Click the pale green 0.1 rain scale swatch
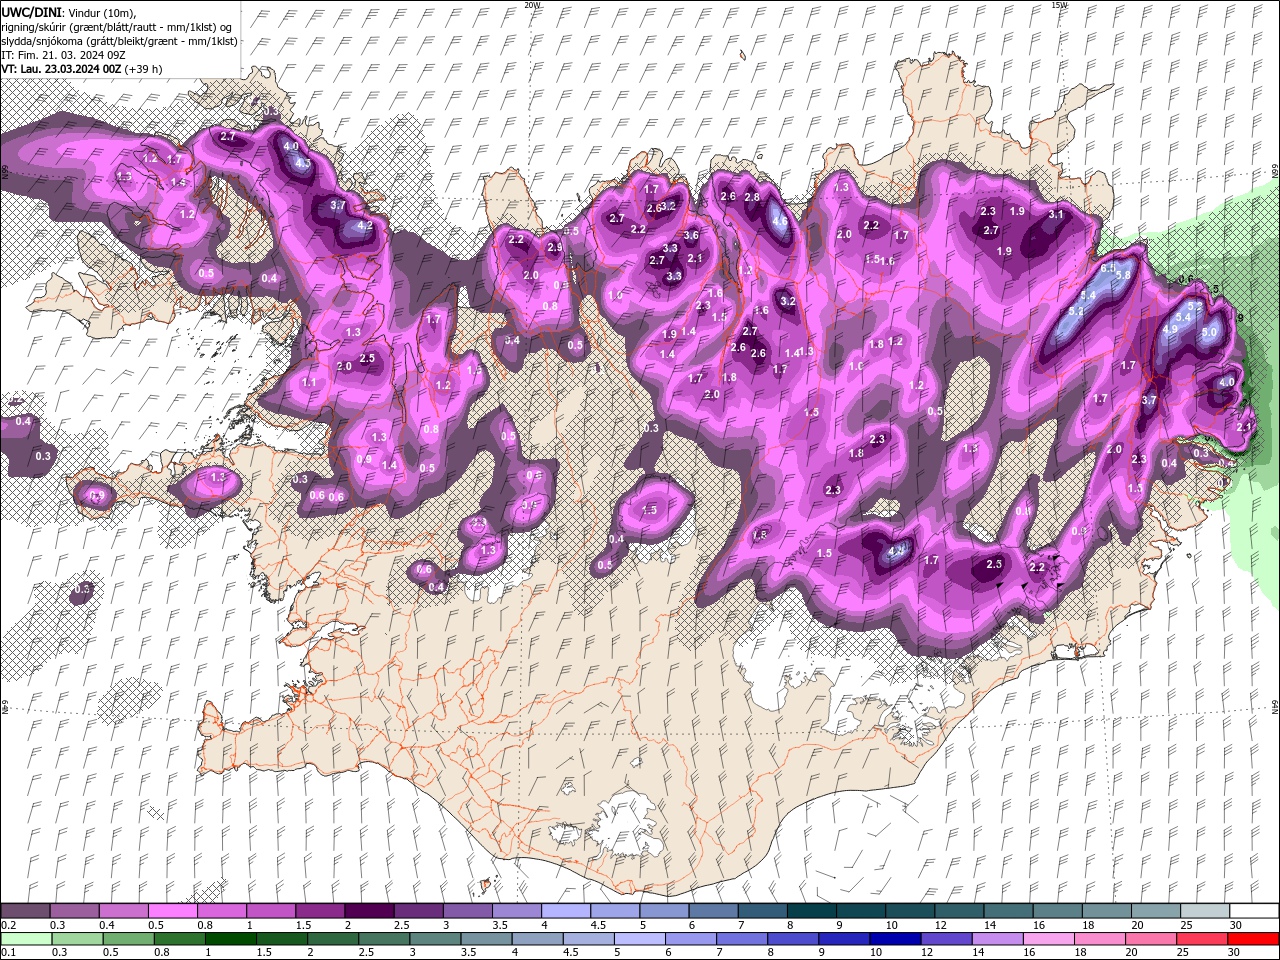The width and height of the screenshot is (1280, 960). (x=26, y=939)
